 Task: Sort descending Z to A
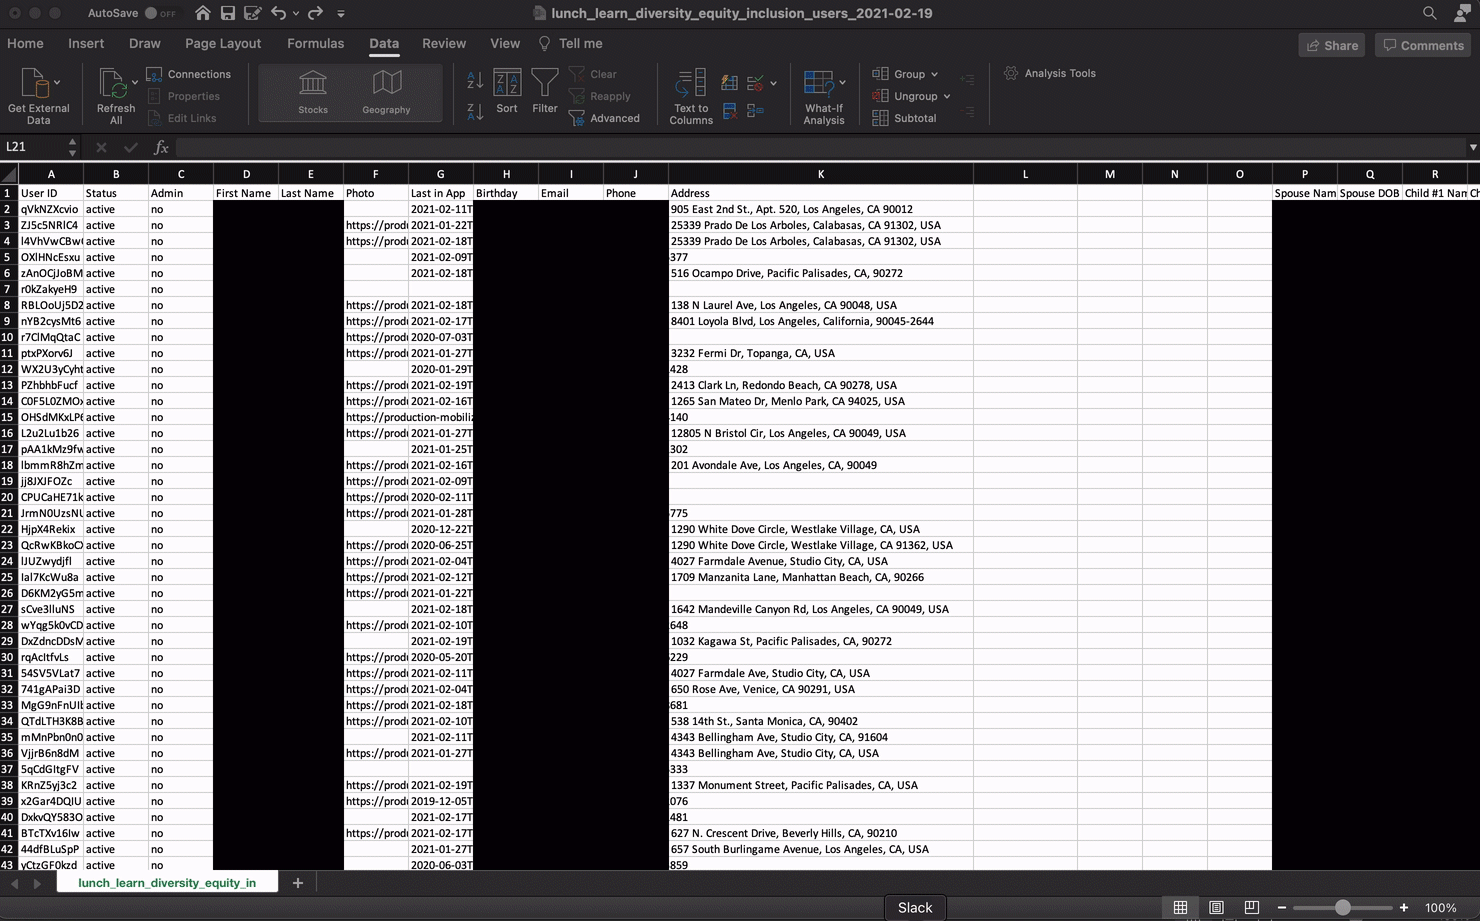click(475, 110)
